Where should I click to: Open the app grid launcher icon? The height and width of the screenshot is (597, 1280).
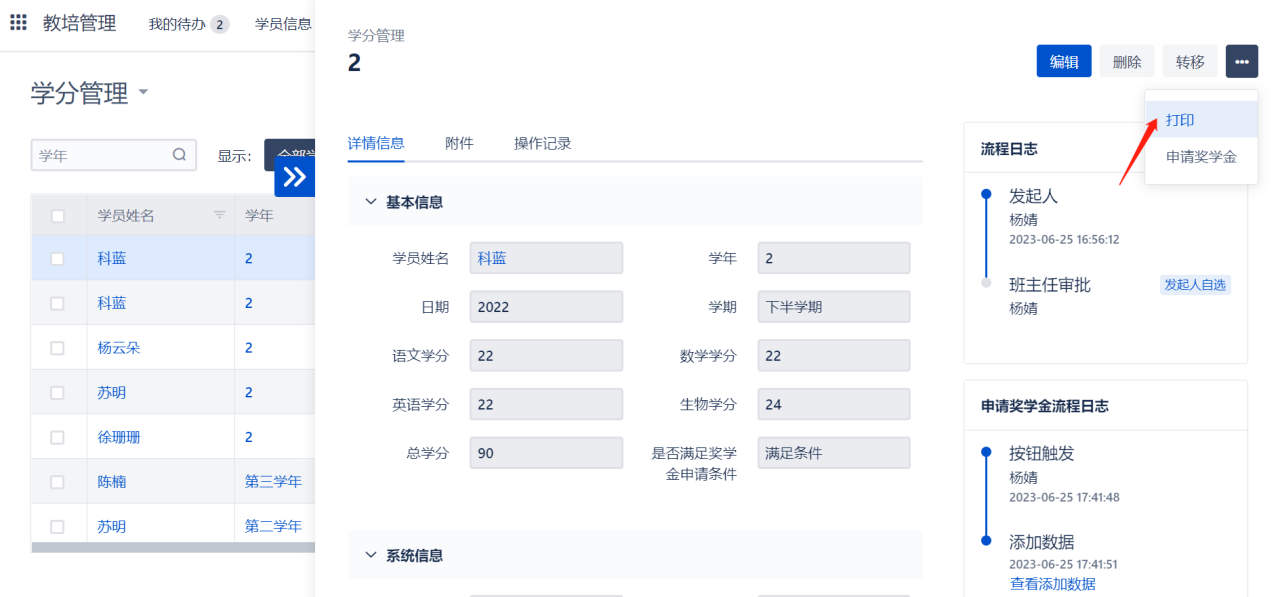tap(18, 23)
